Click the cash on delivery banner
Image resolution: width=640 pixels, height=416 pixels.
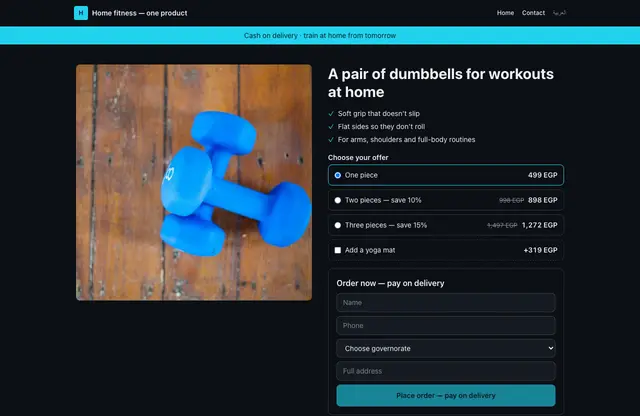pos(320,36)
